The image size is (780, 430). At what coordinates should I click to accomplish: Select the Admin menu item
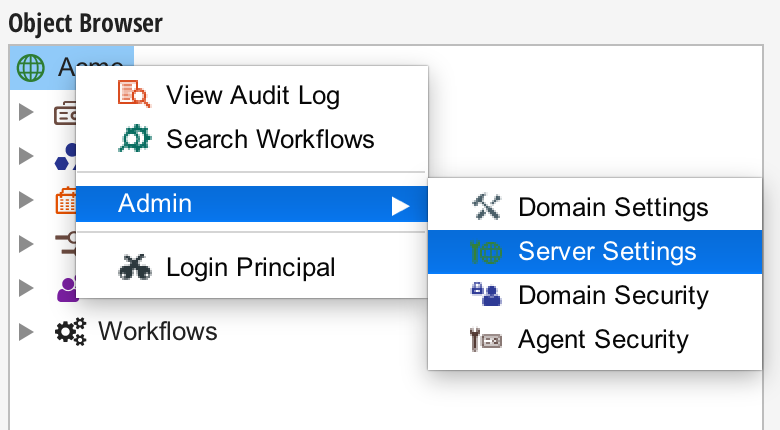pyautogui.click(x=155, y=204)
